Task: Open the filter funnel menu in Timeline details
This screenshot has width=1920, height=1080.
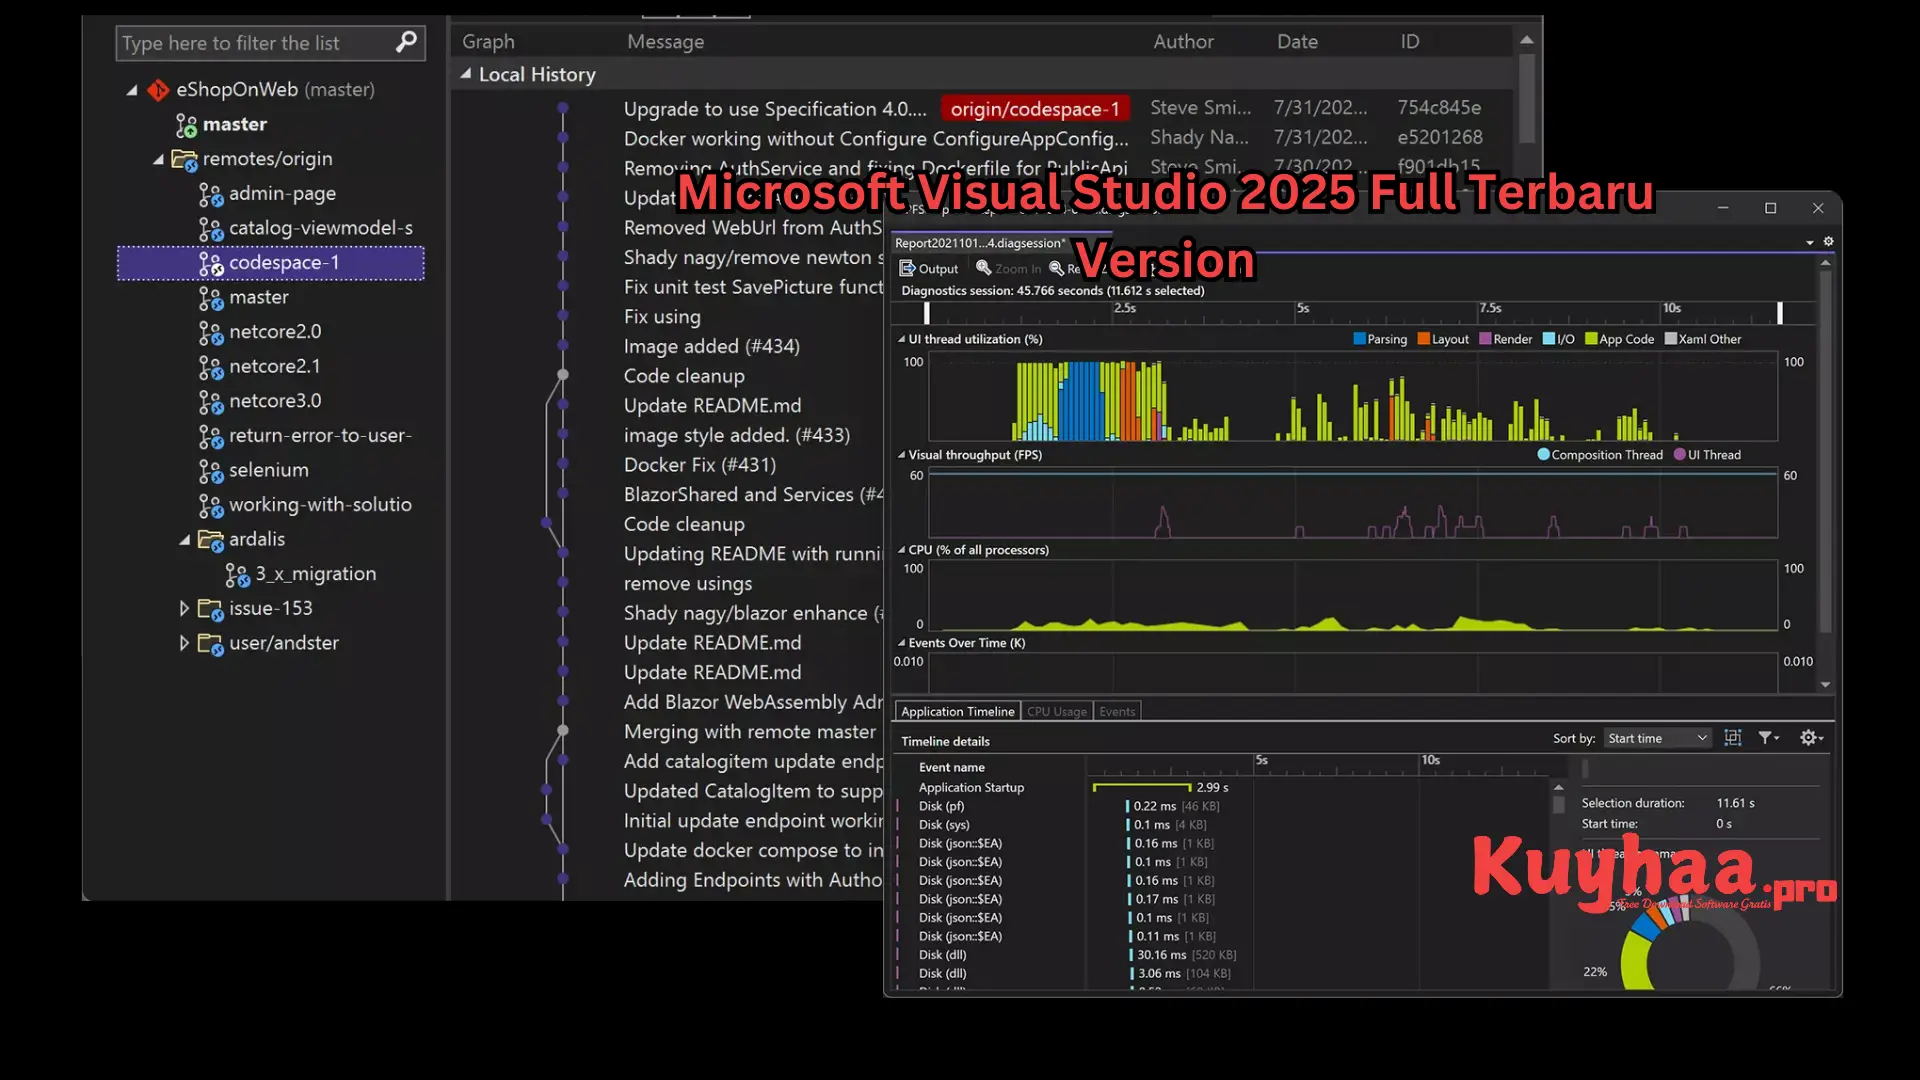Action: 1769,738
